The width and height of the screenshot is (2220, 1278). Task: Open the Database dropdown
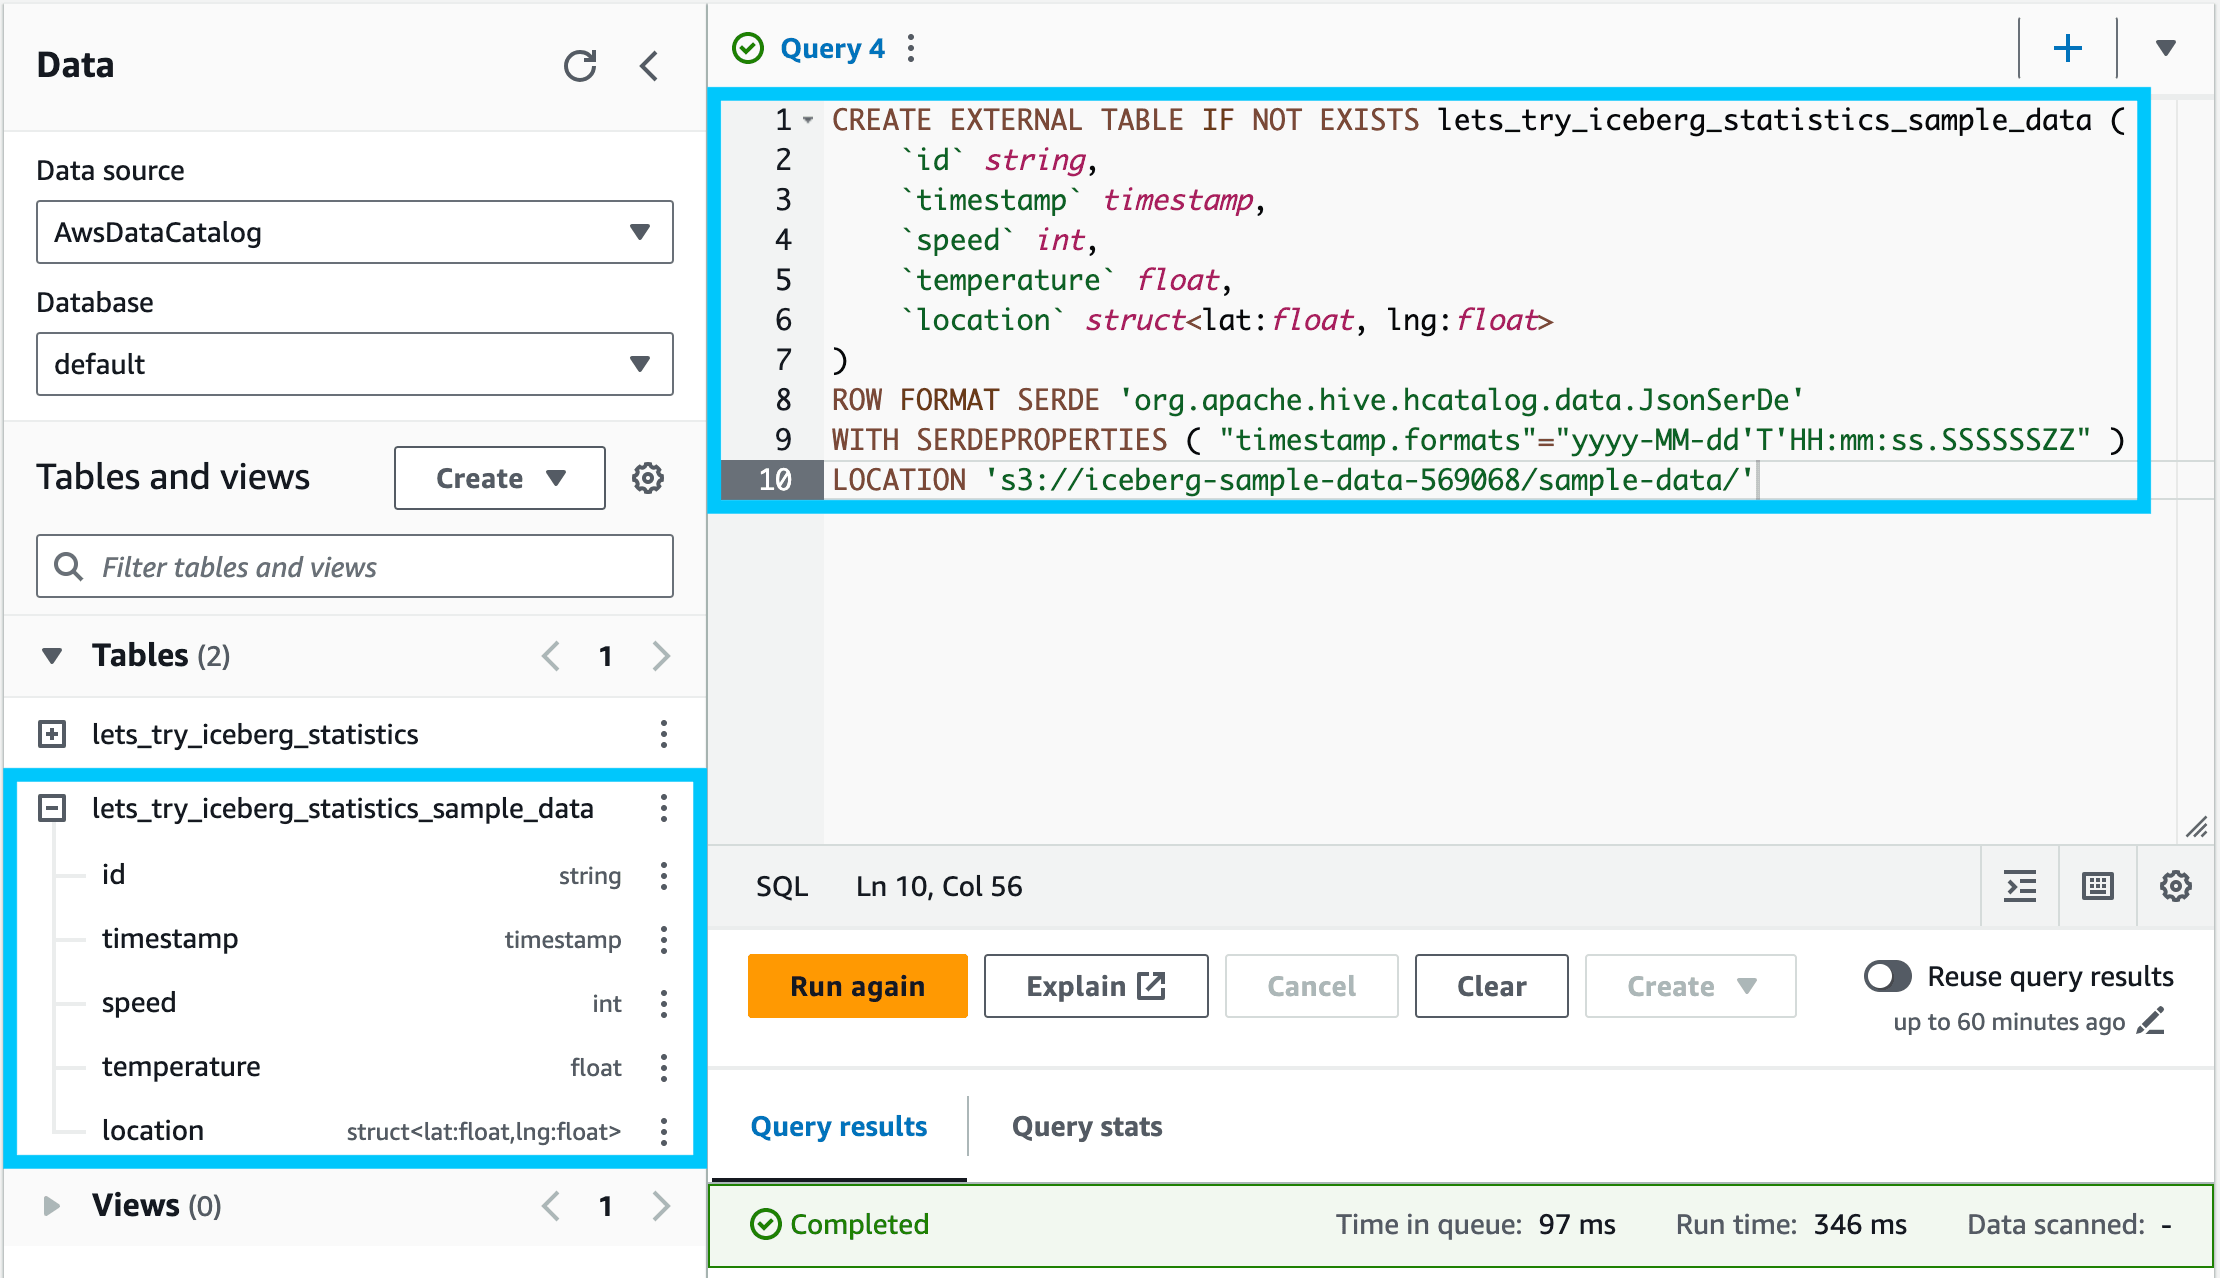click(354, 364)
